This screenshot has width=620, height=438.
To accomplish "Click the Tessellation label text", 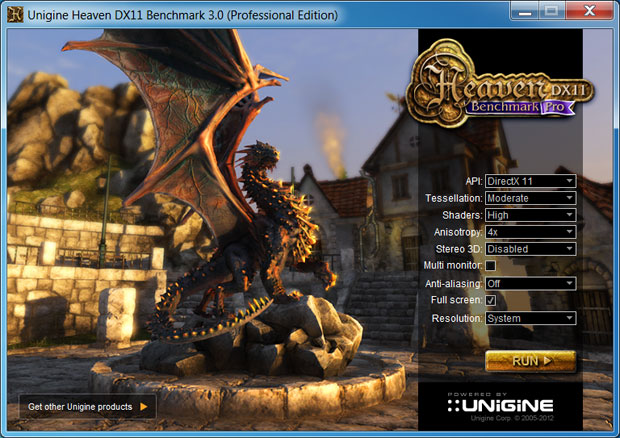I will (x=454, y=198).
